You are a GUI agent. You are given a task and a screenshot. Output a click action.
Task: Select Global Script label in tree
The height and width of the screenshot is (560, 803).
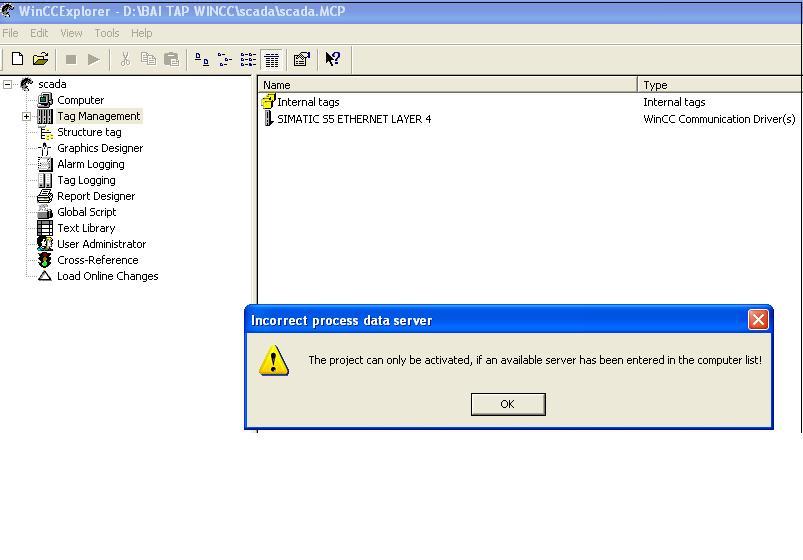pos(87,212)
